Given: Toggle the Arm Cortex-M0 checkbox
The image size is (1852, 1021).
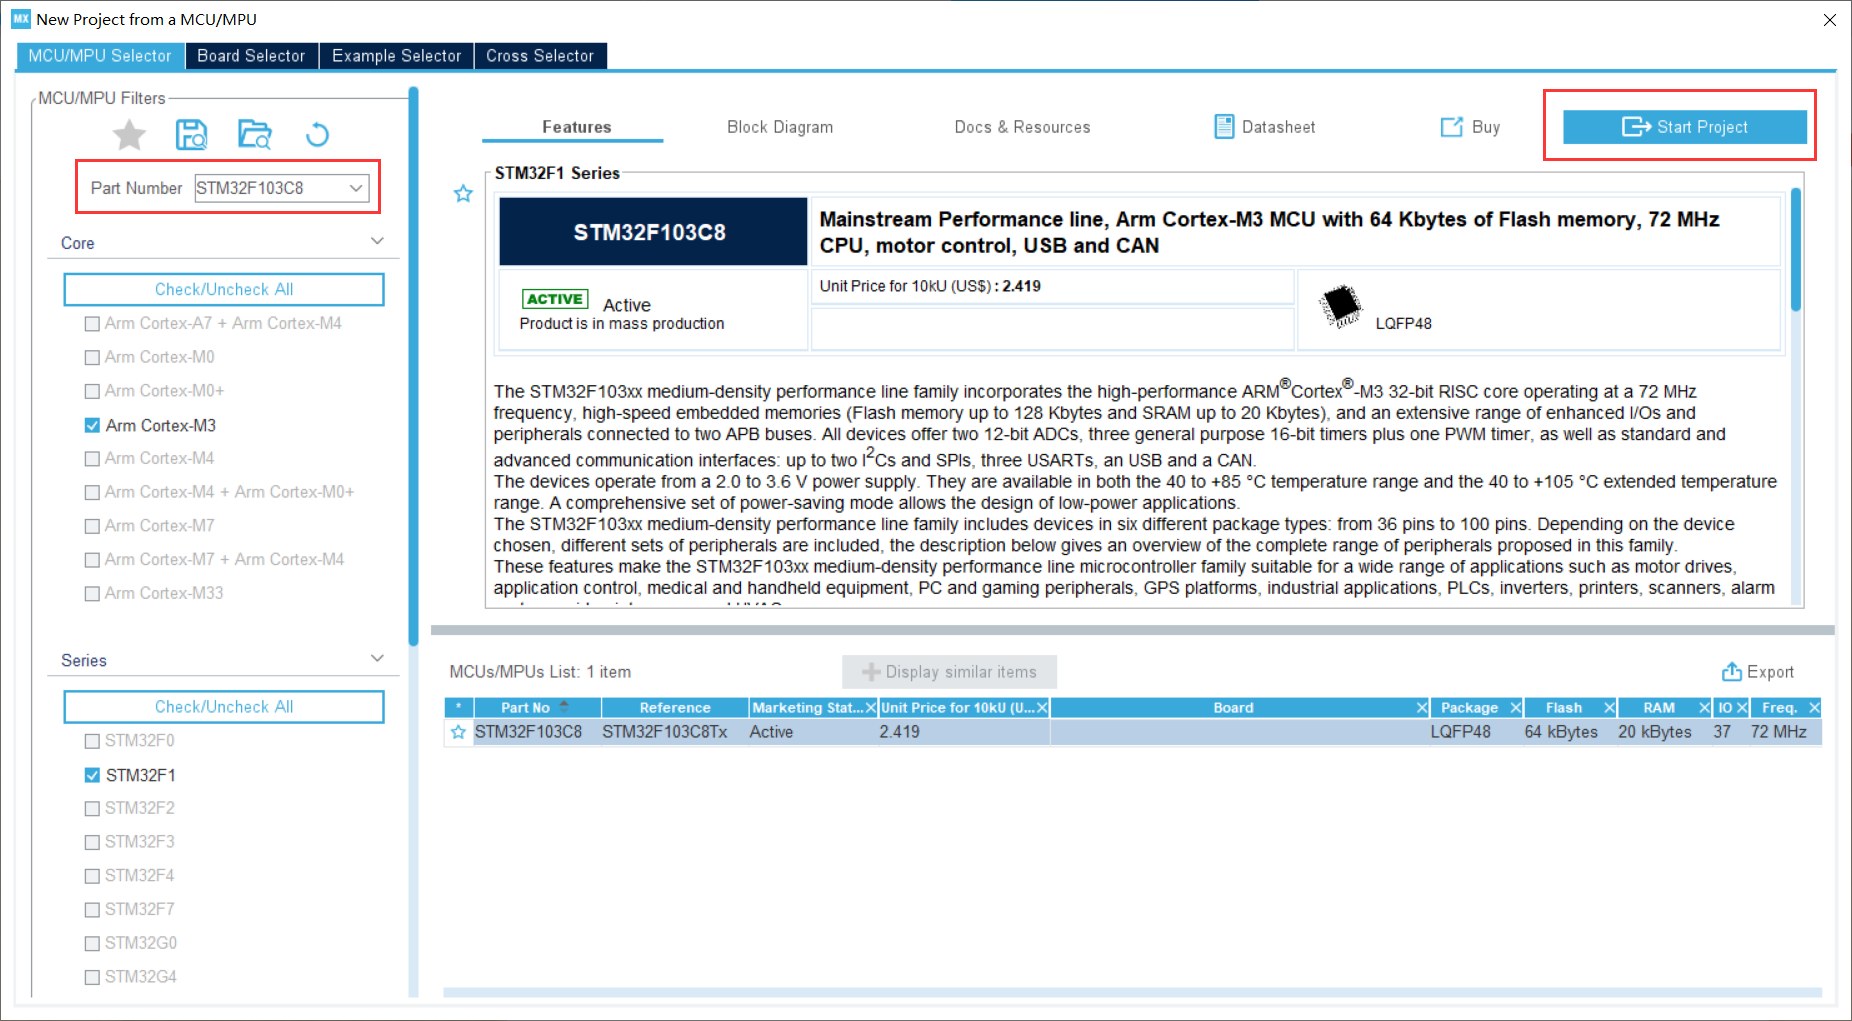Looking at the screenshot, I should 92,357.
